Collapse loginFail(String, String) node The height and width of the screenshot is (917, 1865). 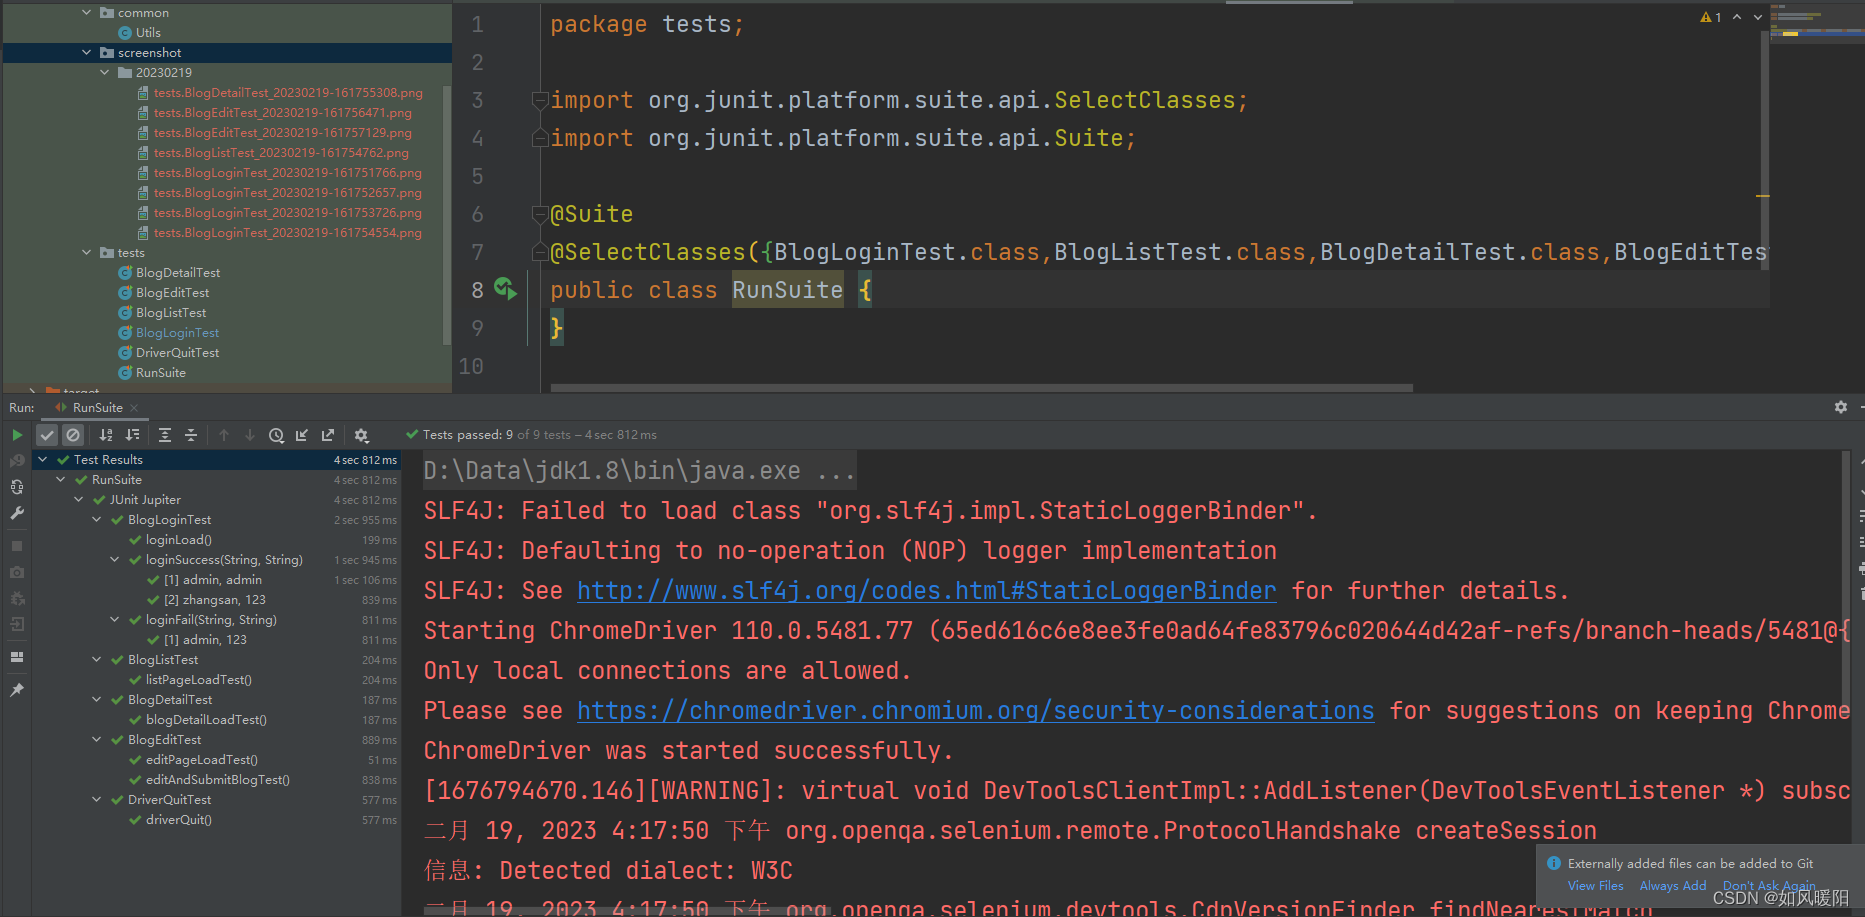pyautogui.click(x=114, y=620)
